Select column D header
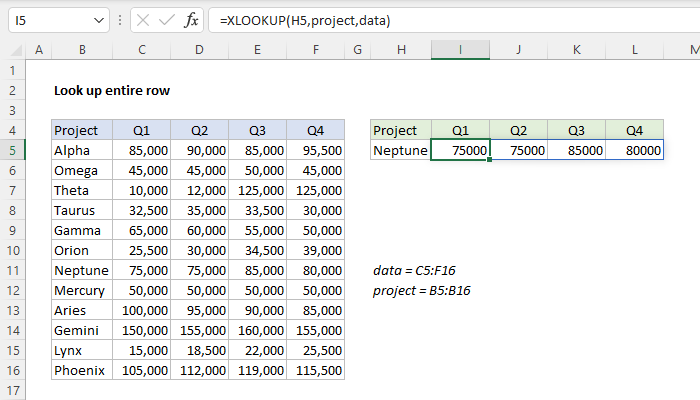Screen dimensions: 700x400 [200, 50]
